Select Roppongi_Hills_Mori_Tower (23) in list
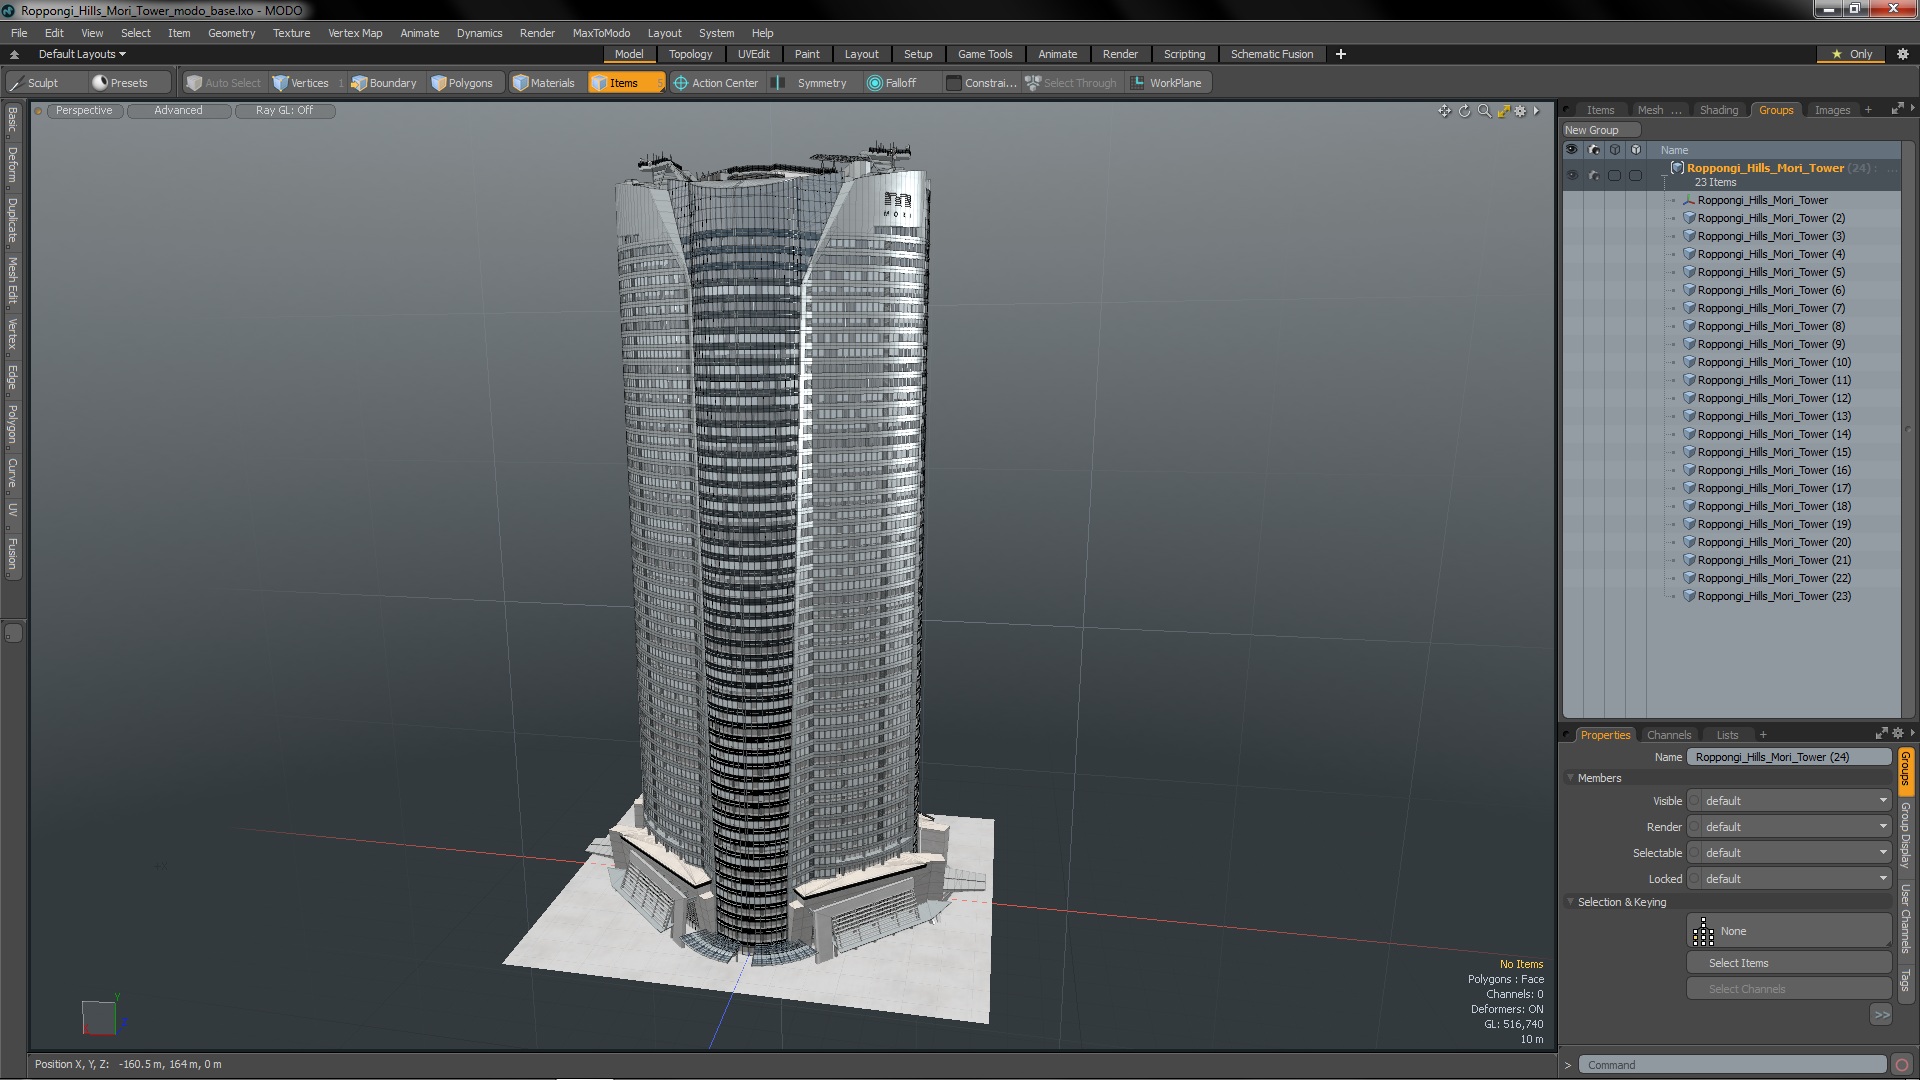Screen dimensions: 1920x1080 coord(1773,596)
